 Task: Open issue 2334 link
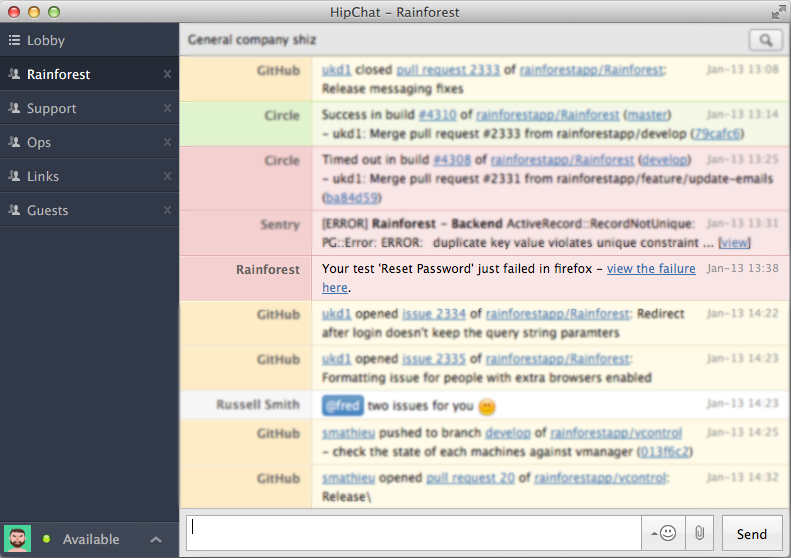434,314
